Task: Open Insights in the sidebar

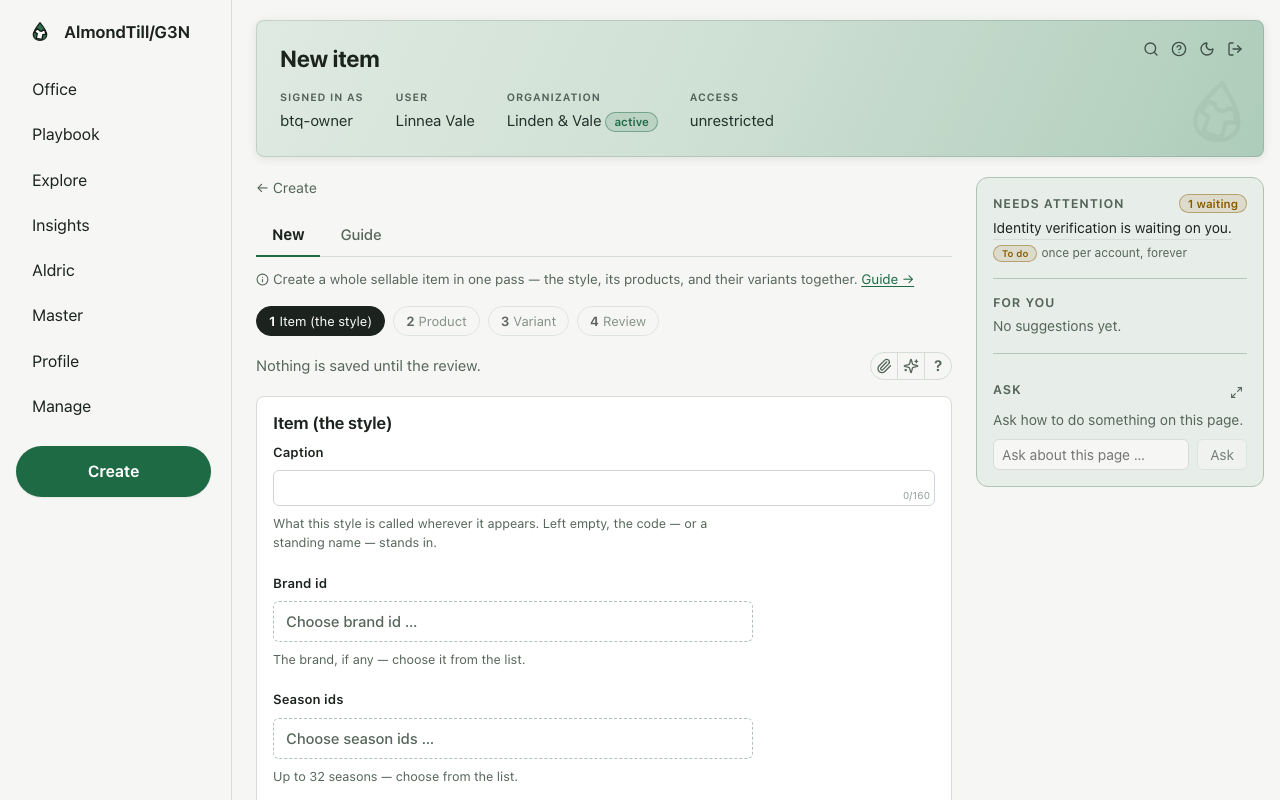Action: tap(61, 225)
